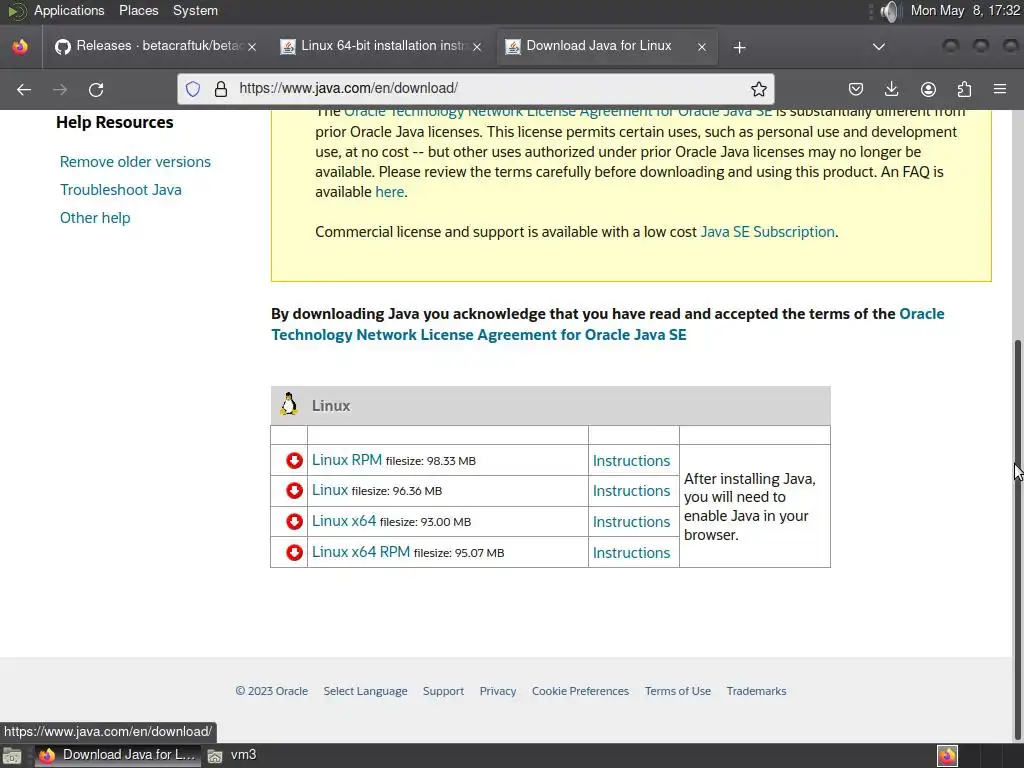Screen dimensions: 1024x768
Task: Open Troubleshoot Java link
Action: click(x=121, y=190)
